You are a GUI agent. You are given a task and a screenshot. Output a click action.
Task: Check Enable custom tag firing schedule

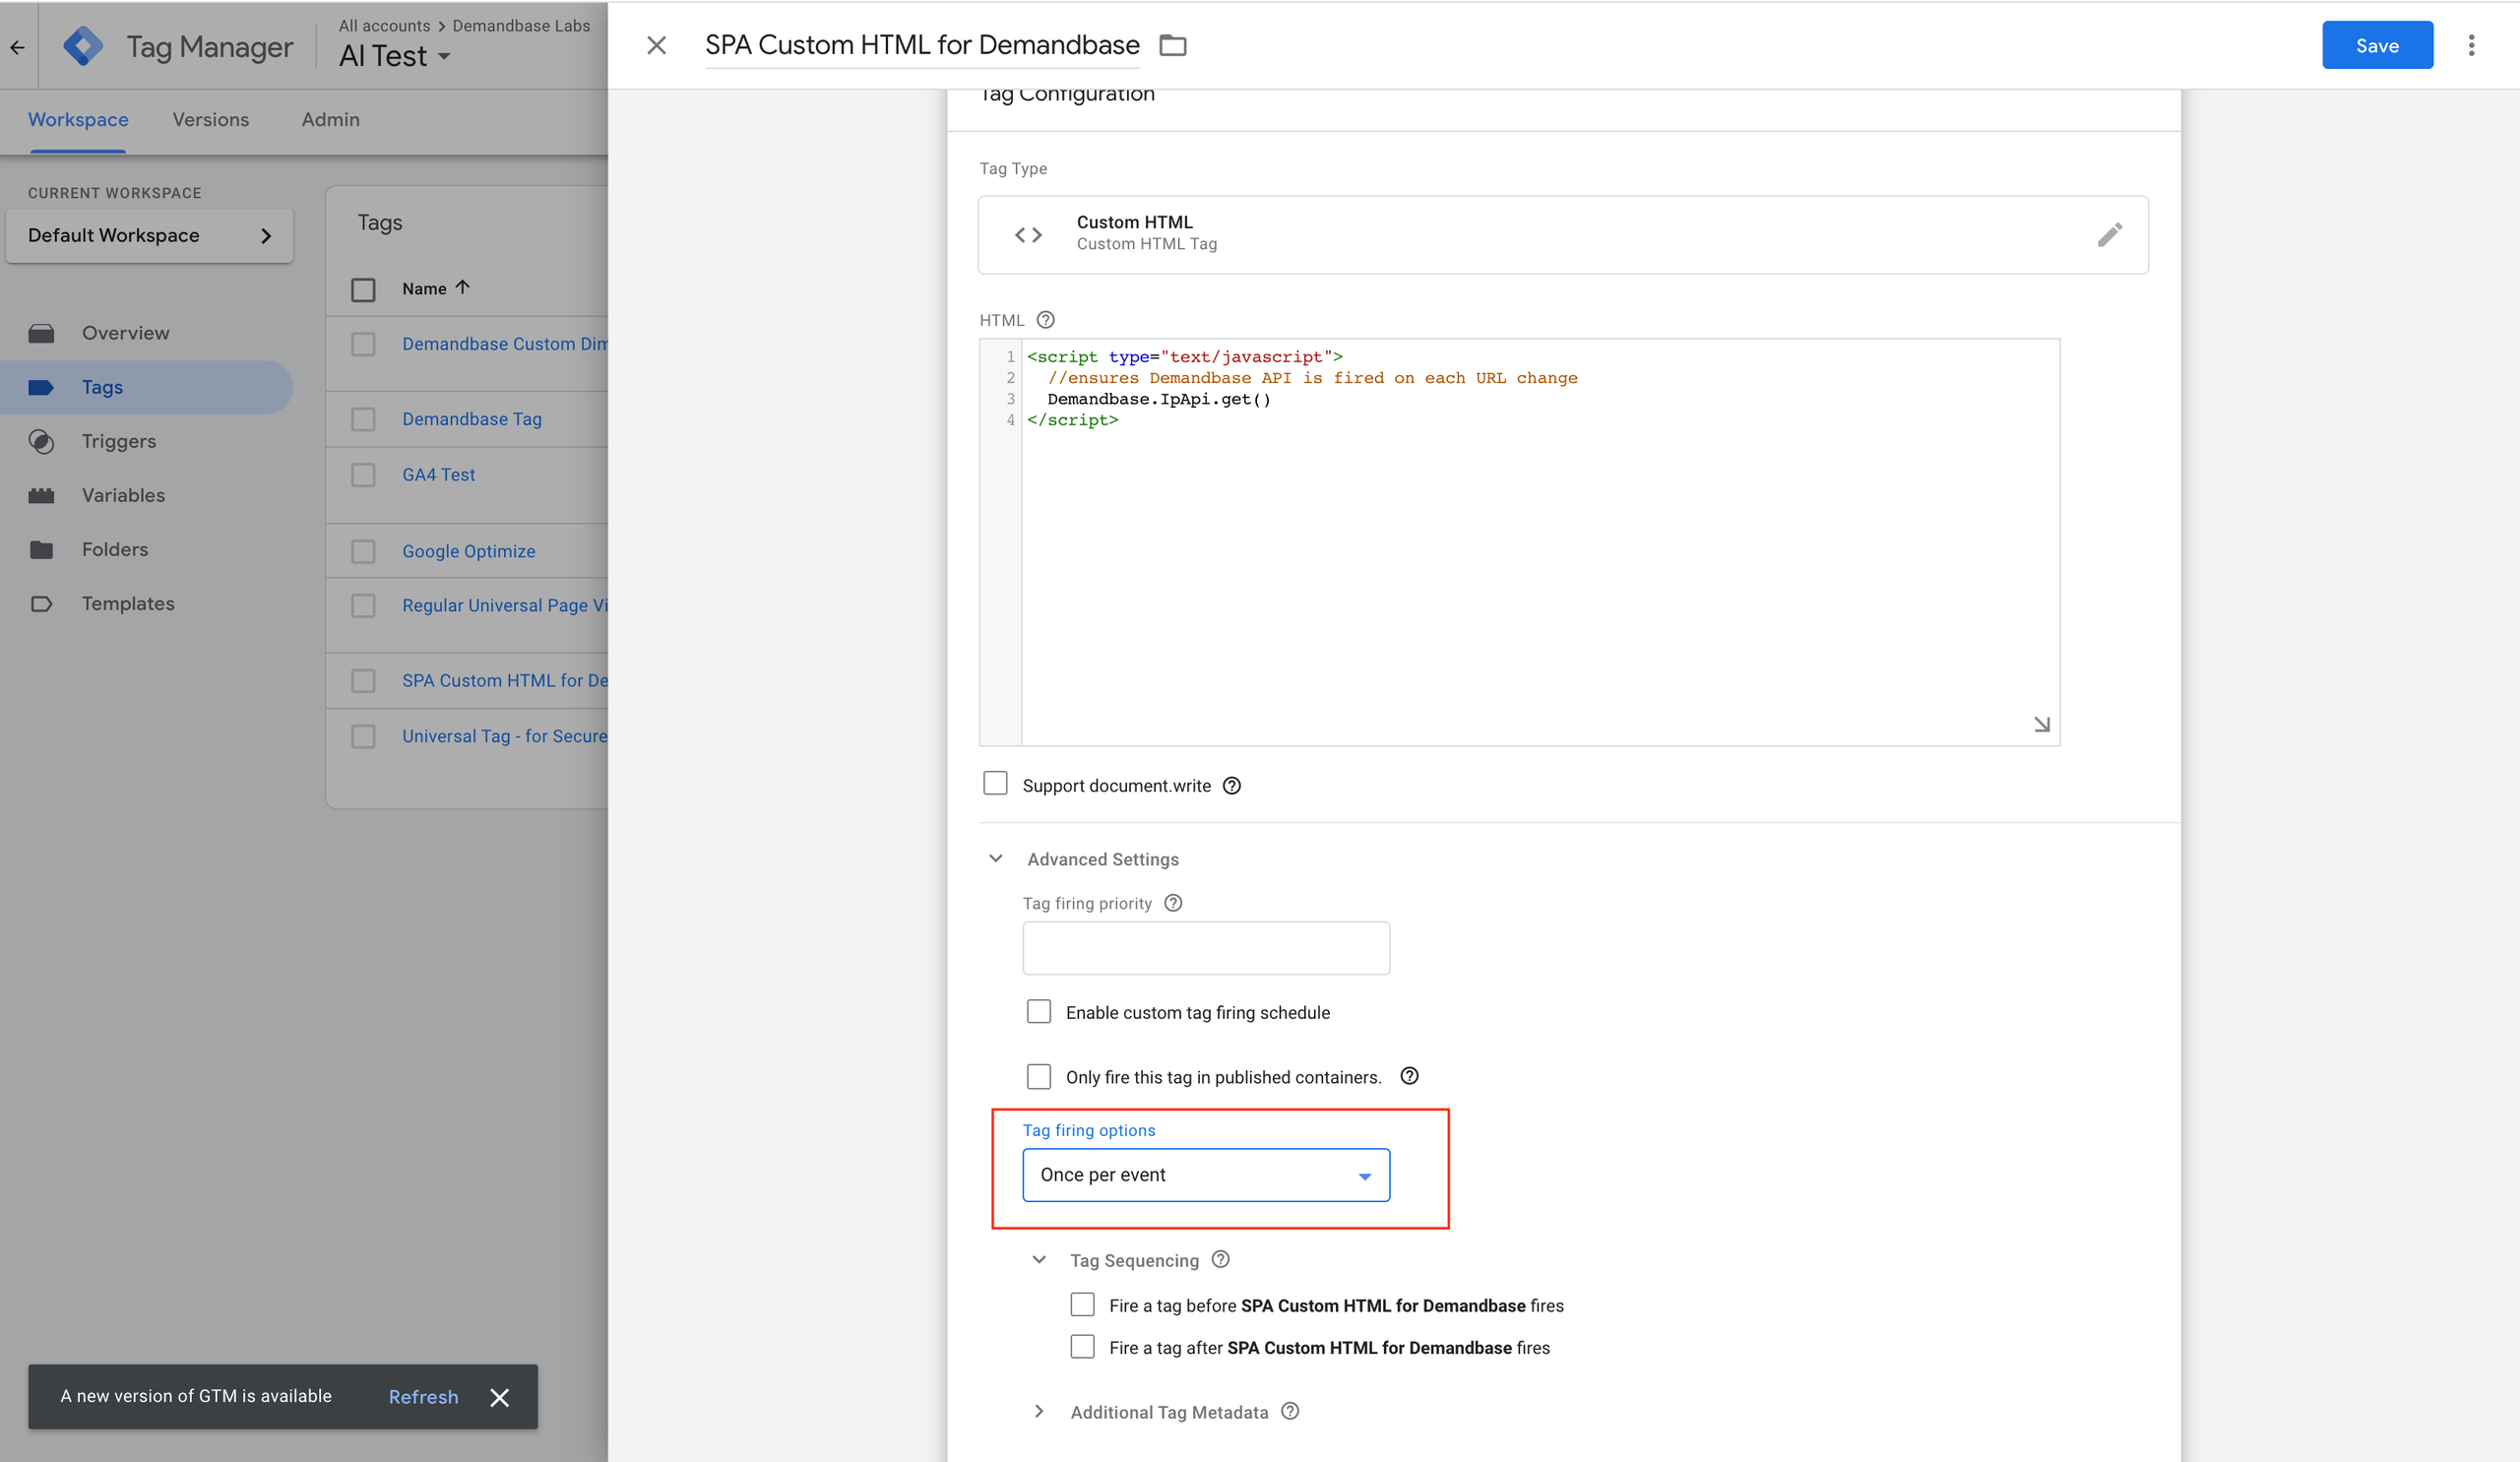click(x=1039, y=1012)
